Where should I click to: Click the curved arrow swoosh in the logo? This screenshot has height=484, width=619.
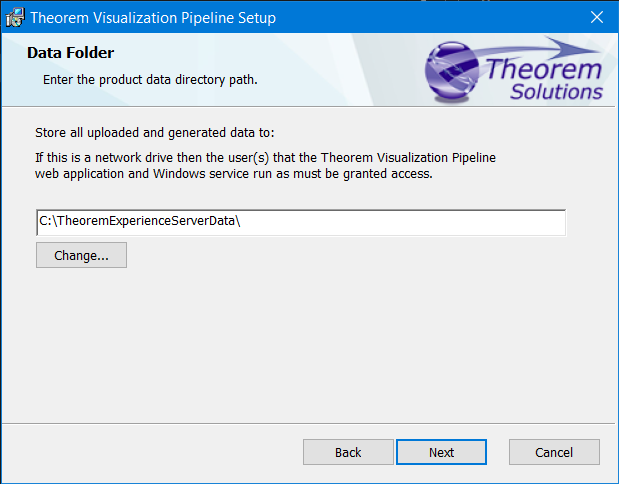(x=520, y=48)
